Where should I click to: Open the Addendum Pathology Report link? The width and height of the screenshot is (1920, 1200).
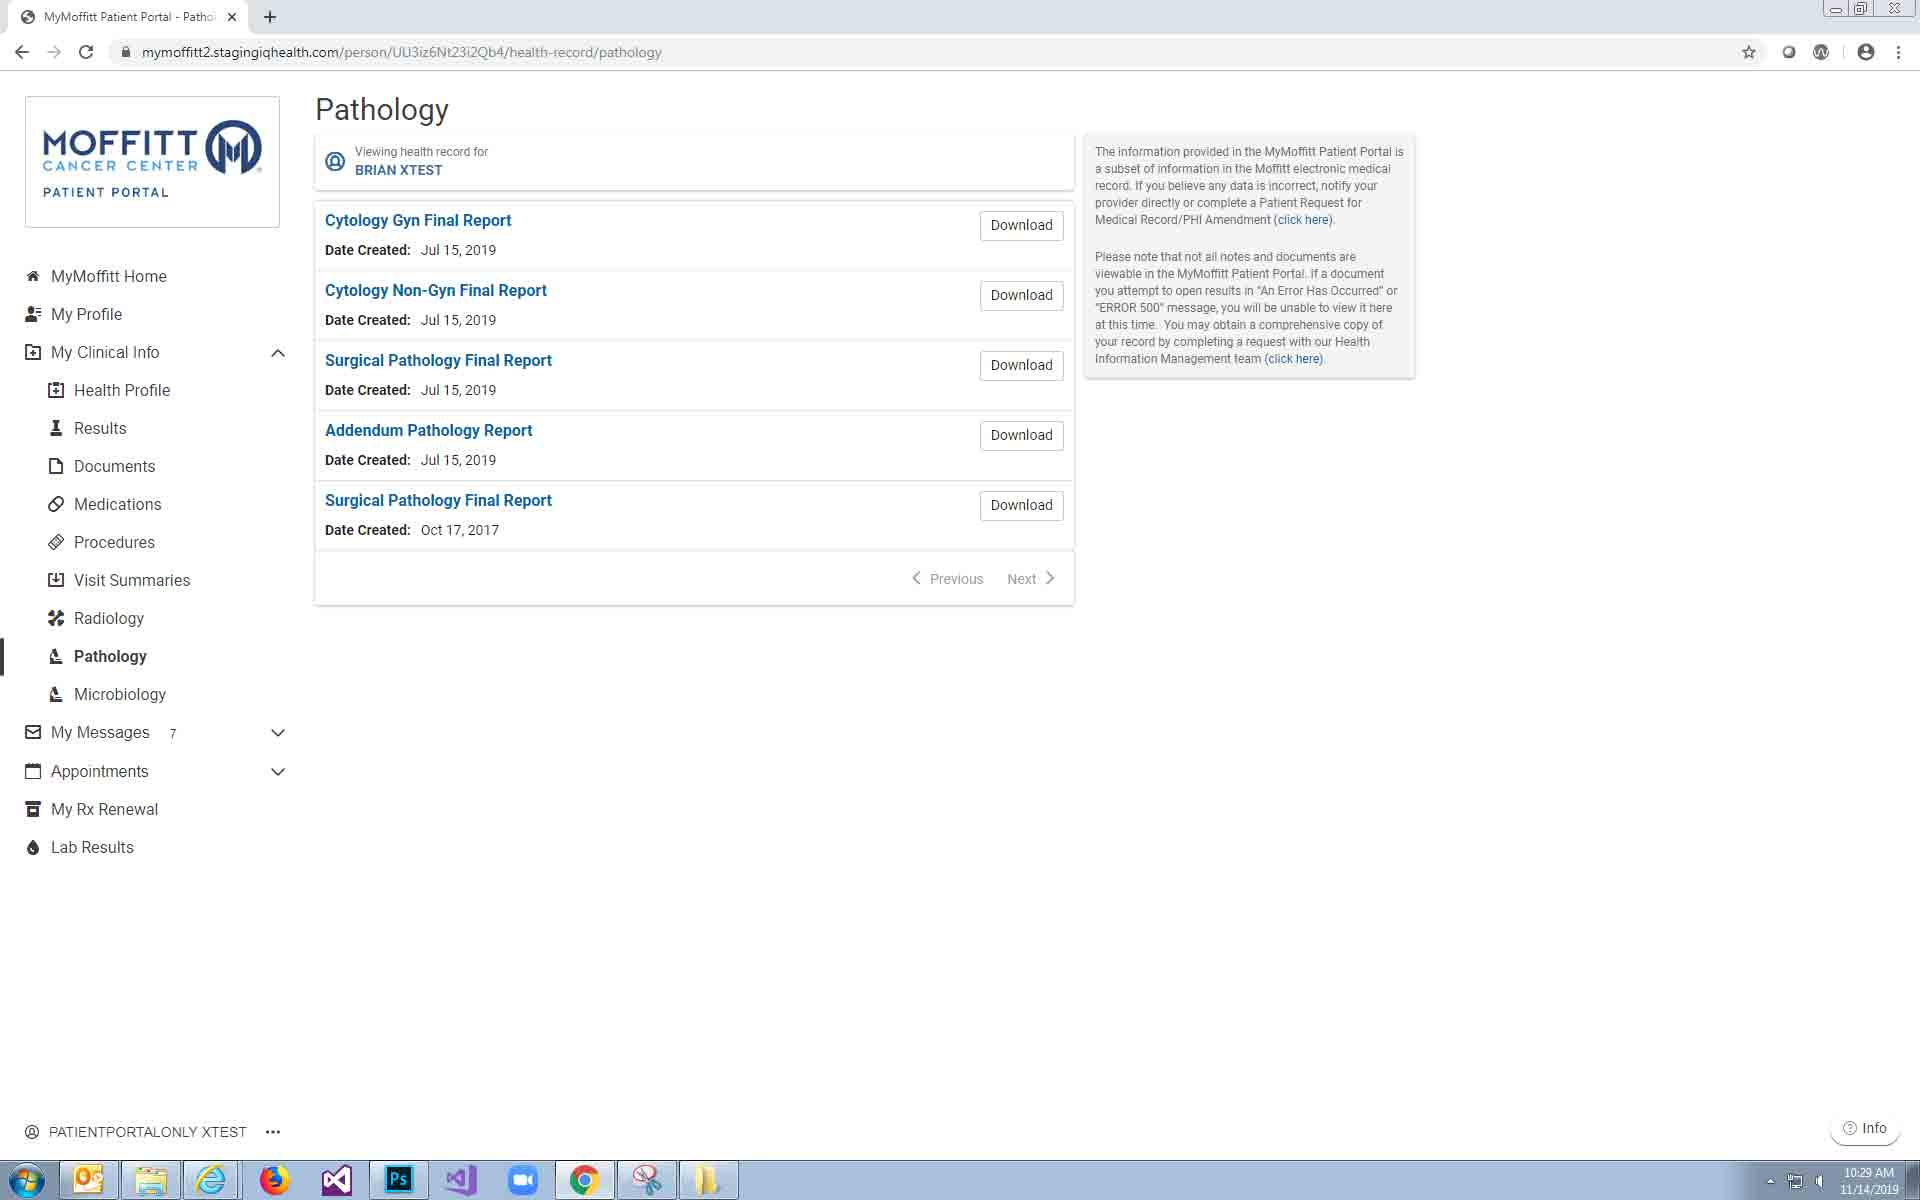[x=428, y=430]
